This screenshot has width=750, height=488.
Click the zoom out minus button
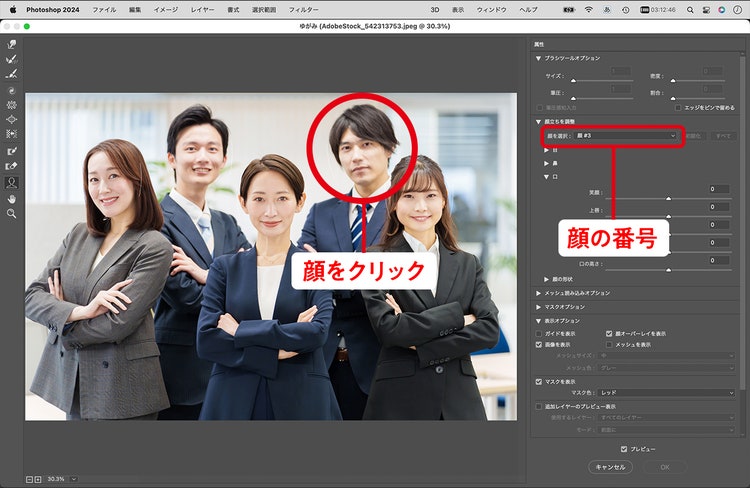coord(29,479)
